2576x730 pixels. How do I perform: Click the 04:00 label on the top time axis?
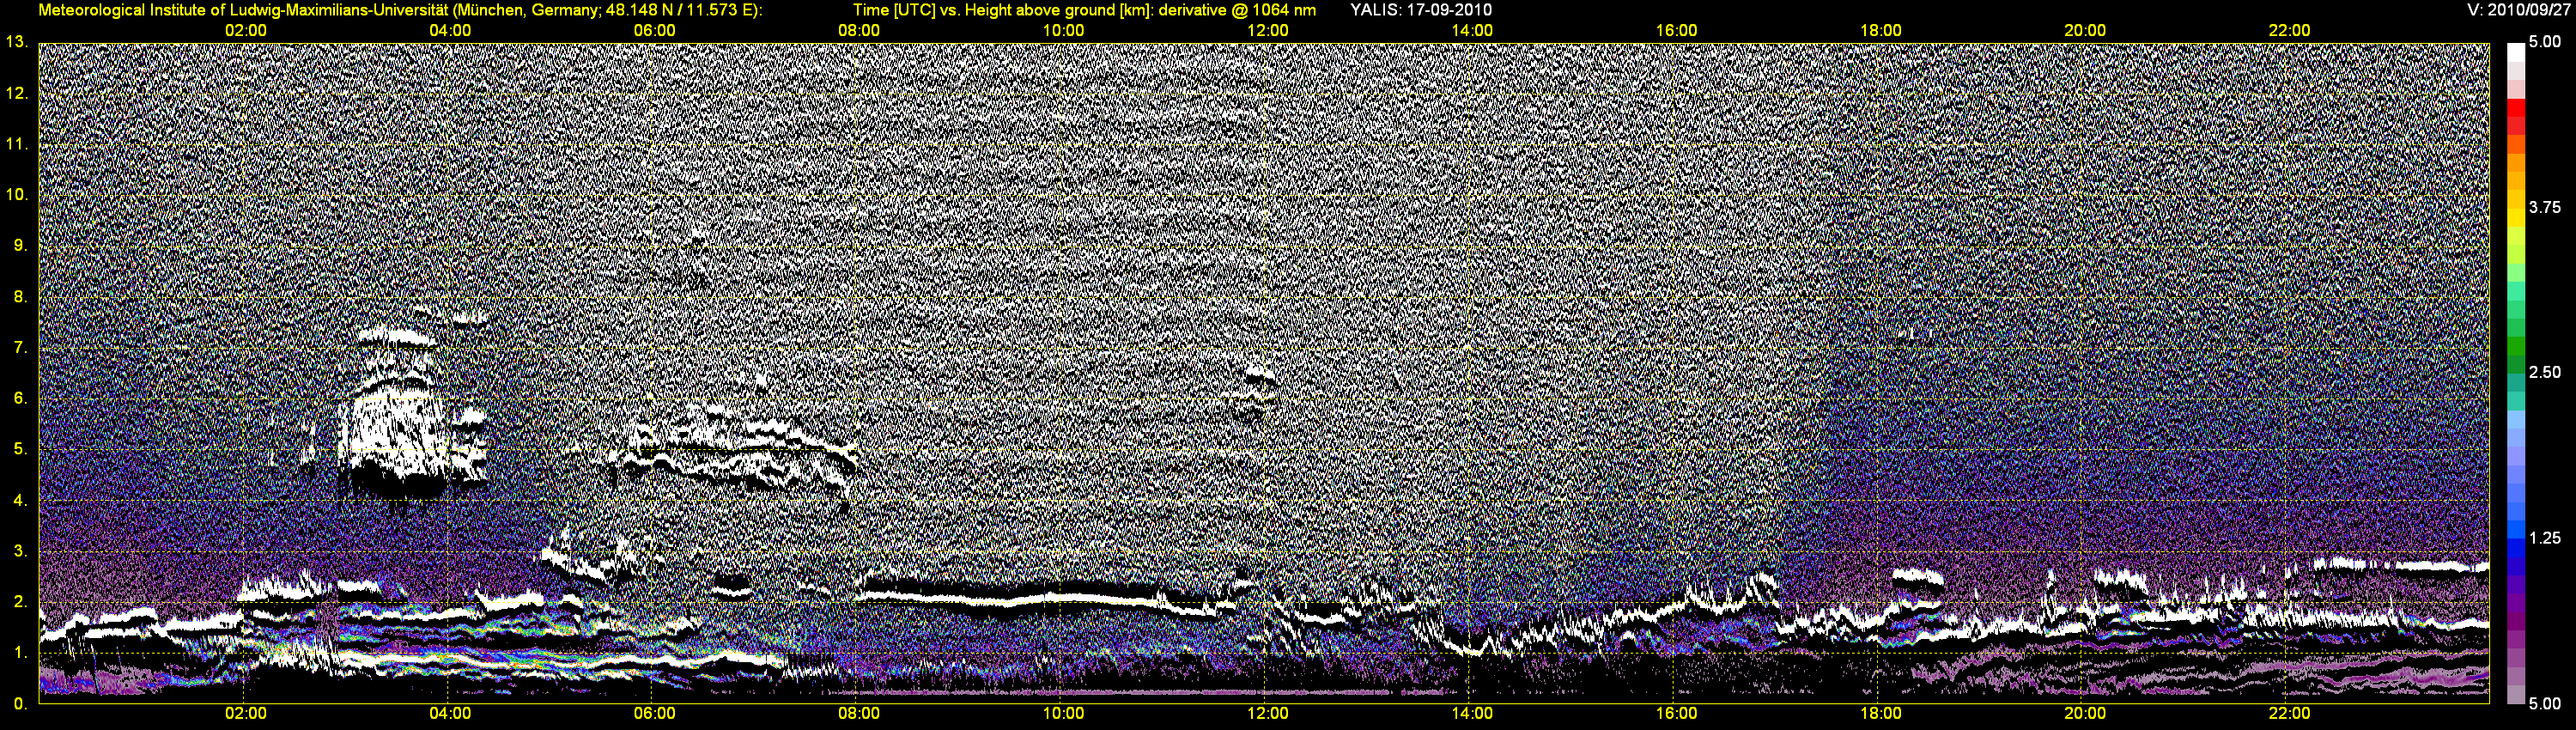(450, 31)
